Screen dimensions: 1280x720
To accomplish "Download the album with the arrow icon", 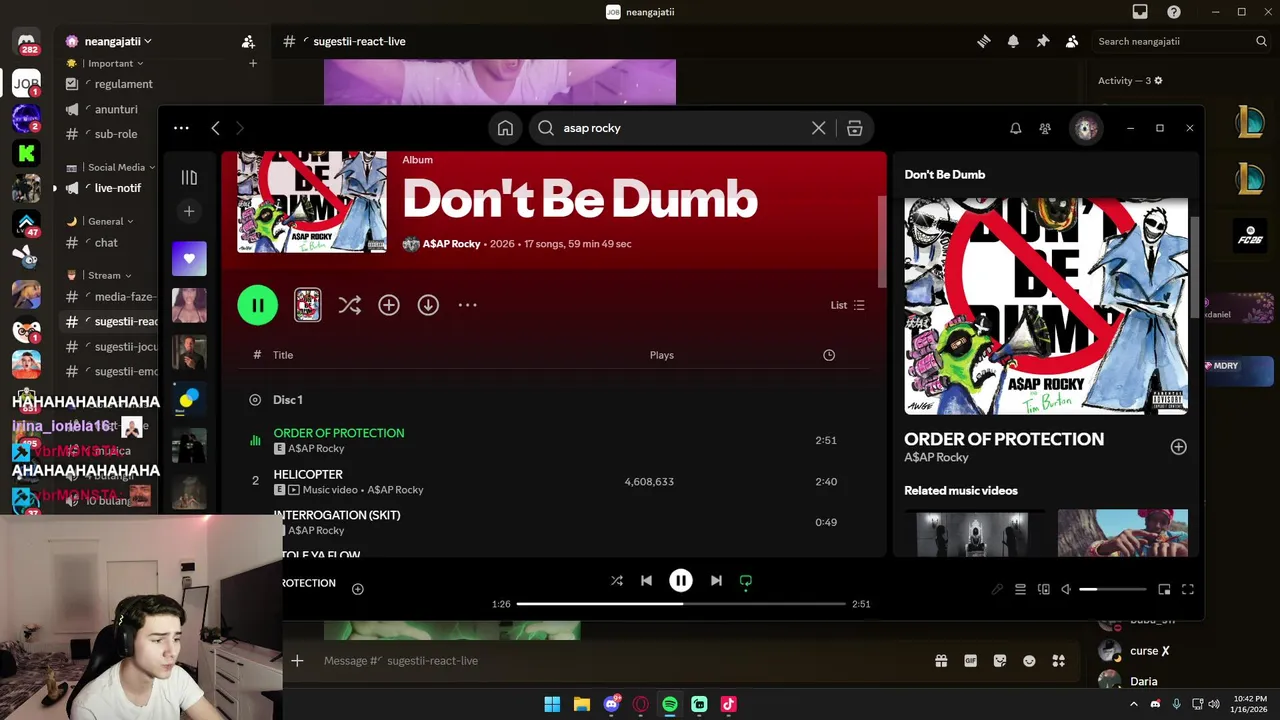I will click(428, 305).
